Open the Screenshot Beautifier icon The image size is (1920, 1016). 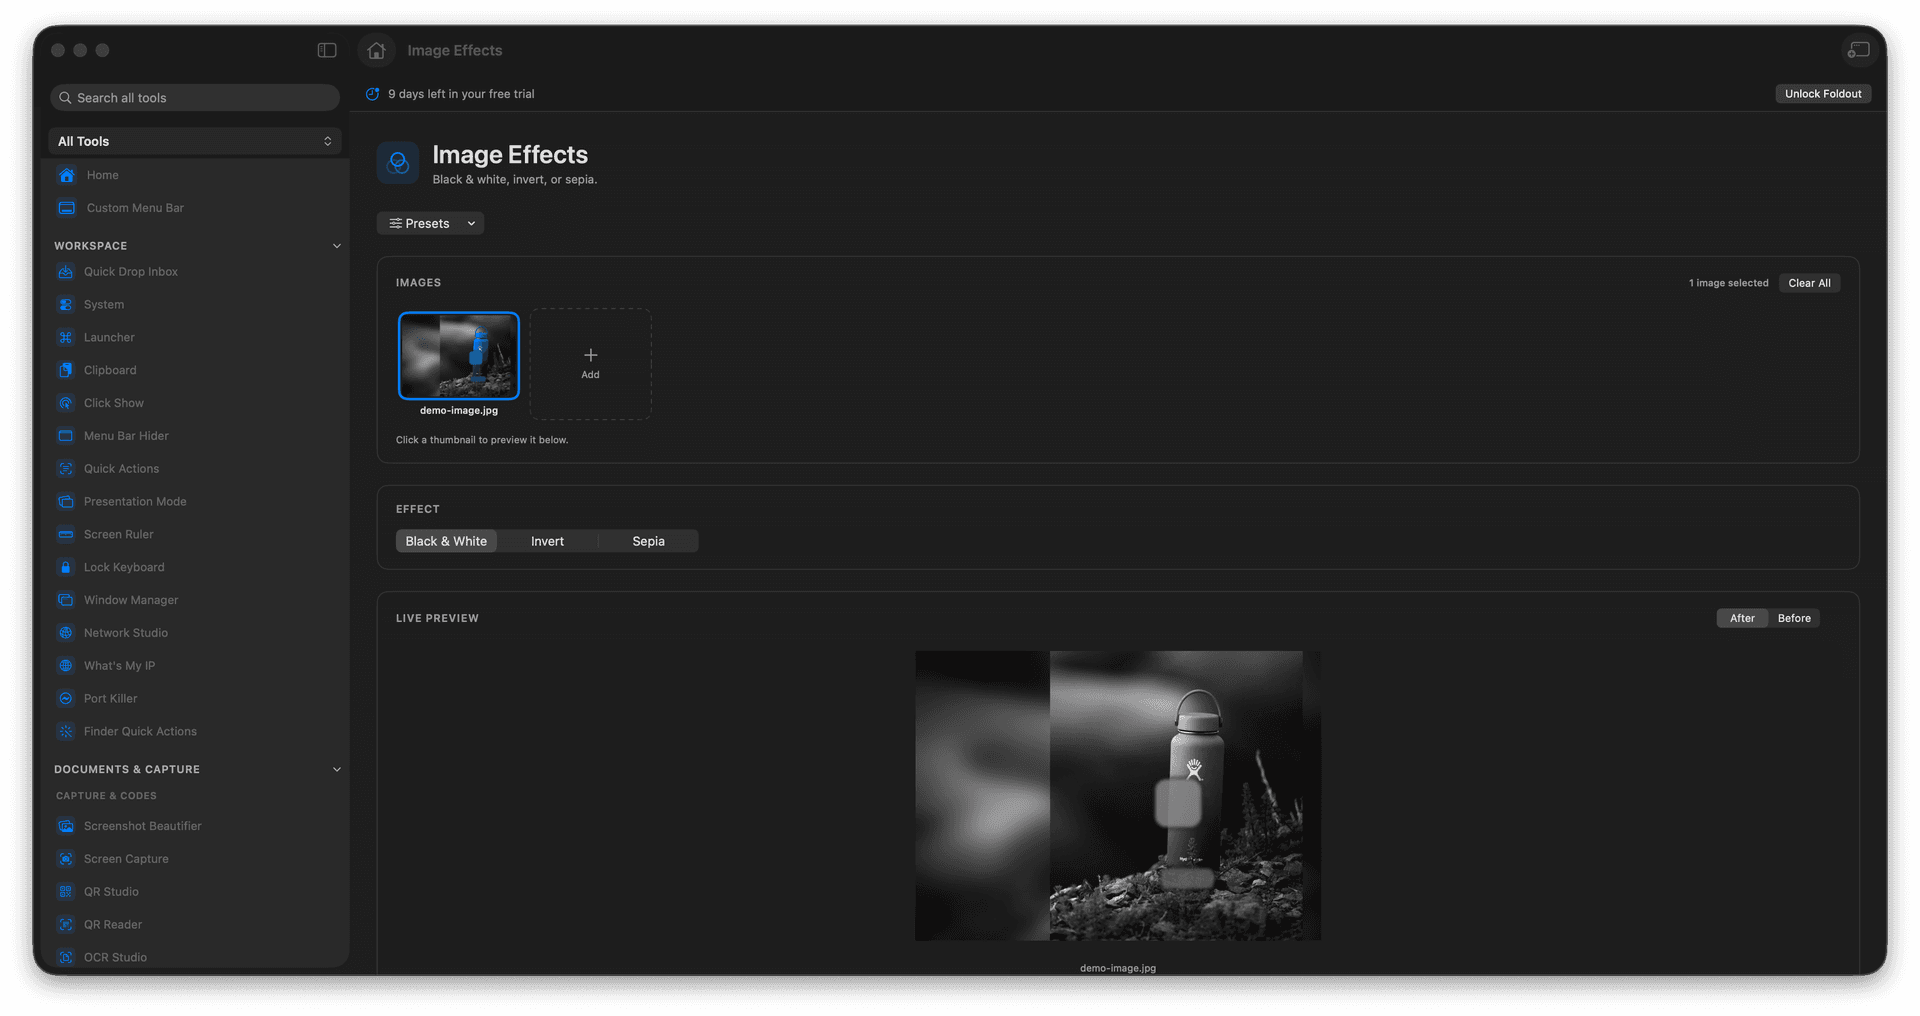click(x=66, y=826)
